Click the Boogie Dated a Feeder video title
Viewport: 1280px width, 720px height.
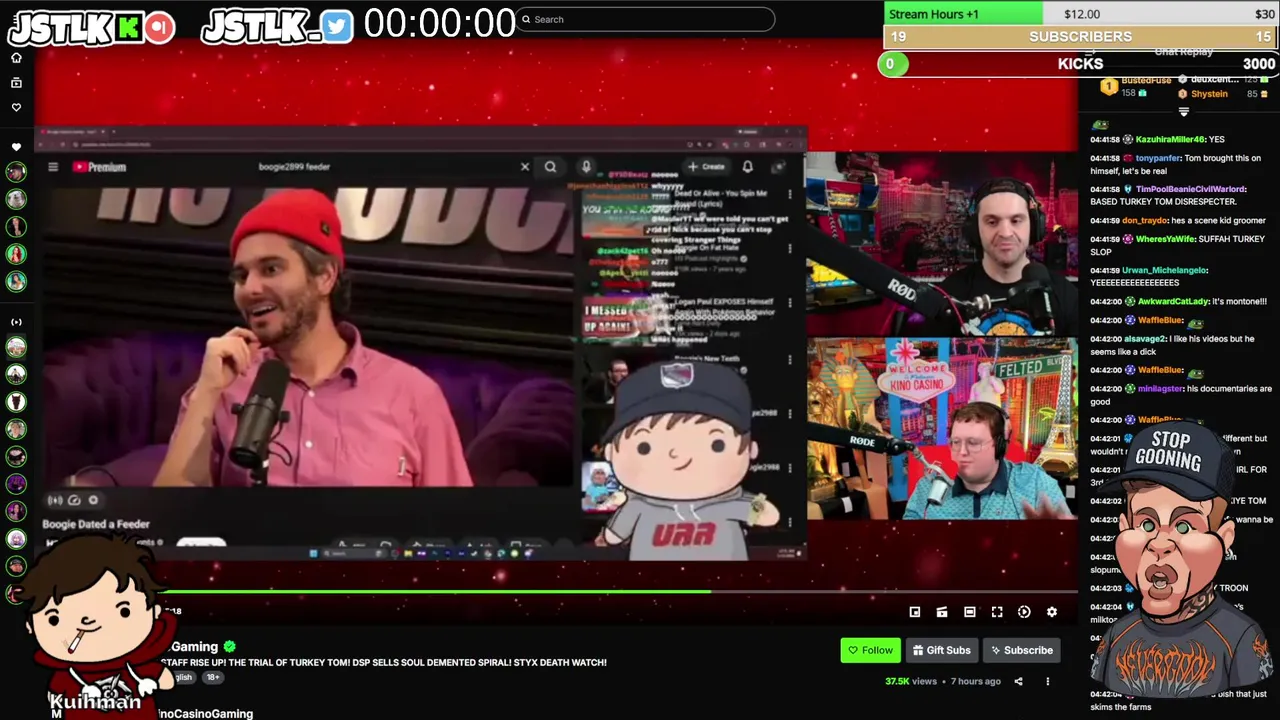pos(96,524)
